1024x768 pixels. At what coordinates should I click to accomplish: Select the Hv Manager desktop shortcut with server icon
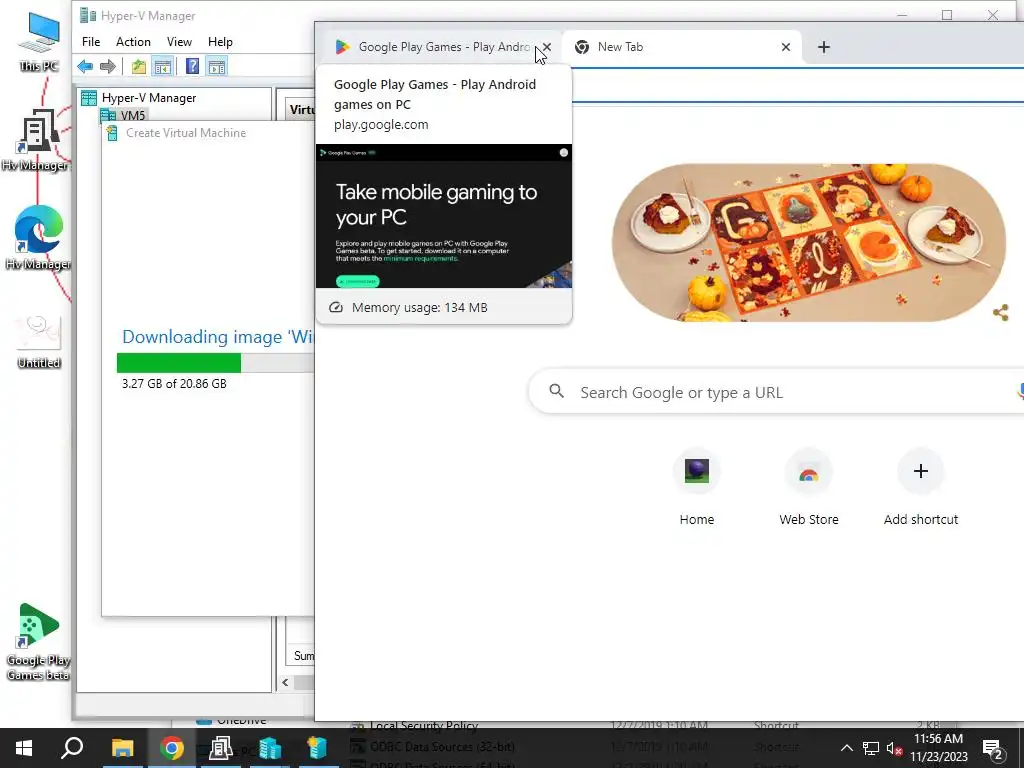36,140
